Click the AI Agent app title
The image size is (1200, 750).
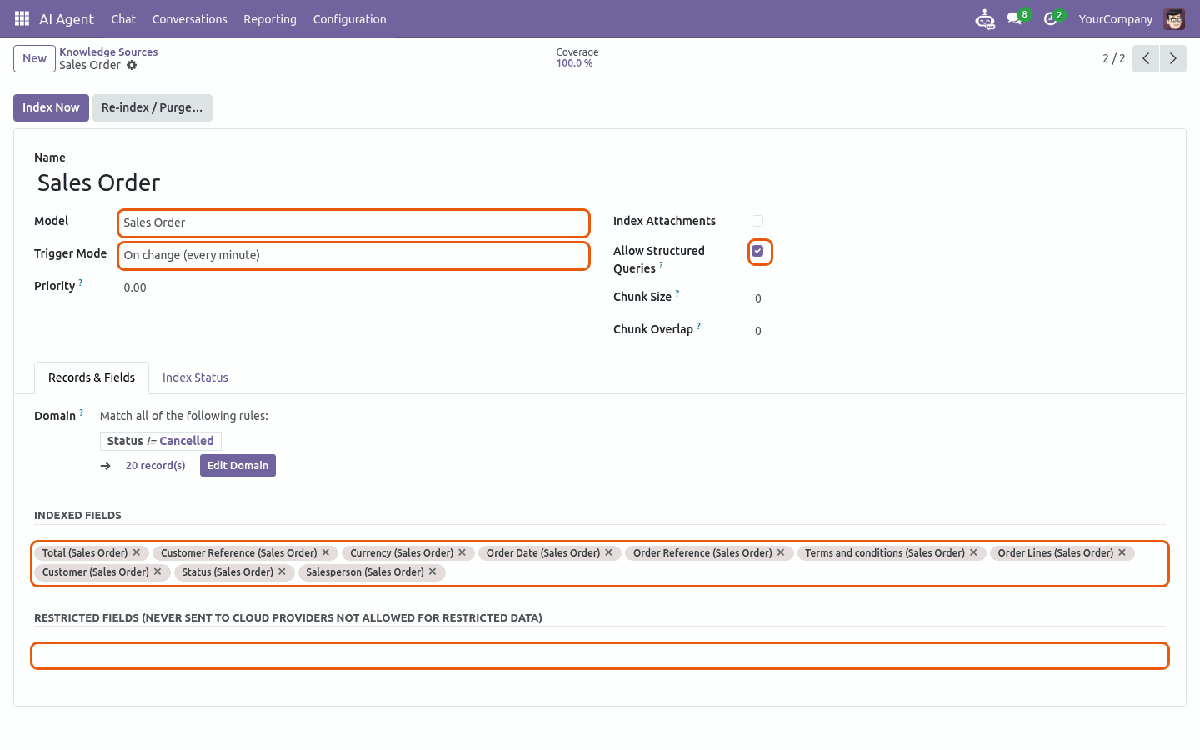click(66, 19)
